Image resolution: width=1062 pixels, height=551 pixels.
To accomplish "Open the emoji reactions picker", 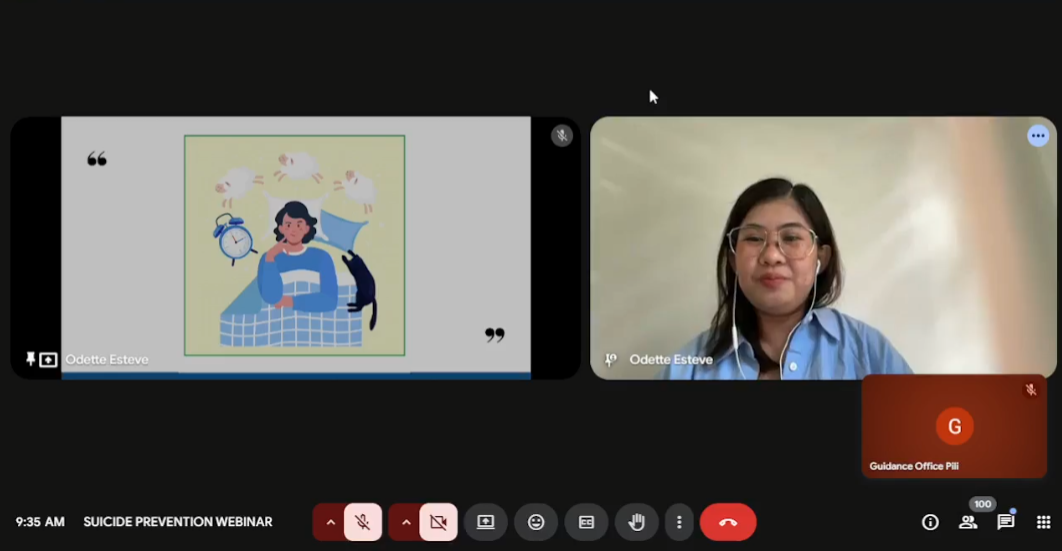I will pyautogui.click(x=536, y=522).
